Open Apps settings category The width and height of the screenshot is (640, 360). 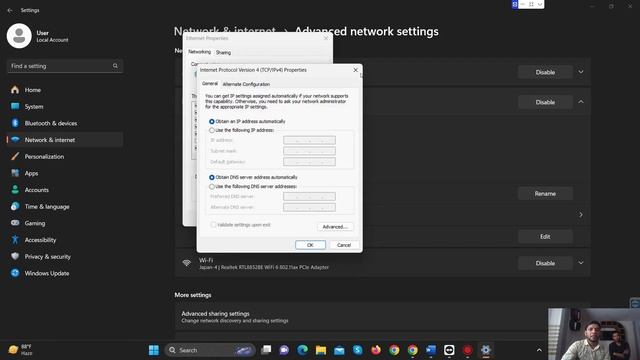pyautogui.click(x=31, y=173)
